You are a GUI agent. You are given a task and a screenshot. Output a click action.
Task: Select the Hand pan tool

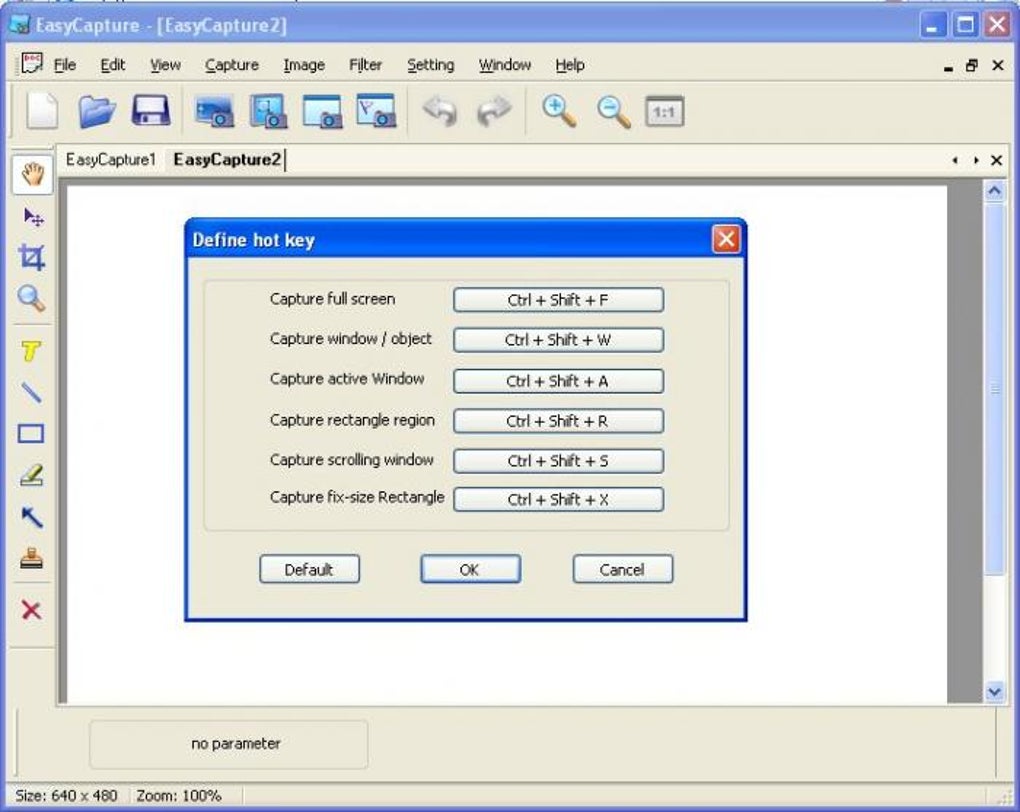pos(32,174)
